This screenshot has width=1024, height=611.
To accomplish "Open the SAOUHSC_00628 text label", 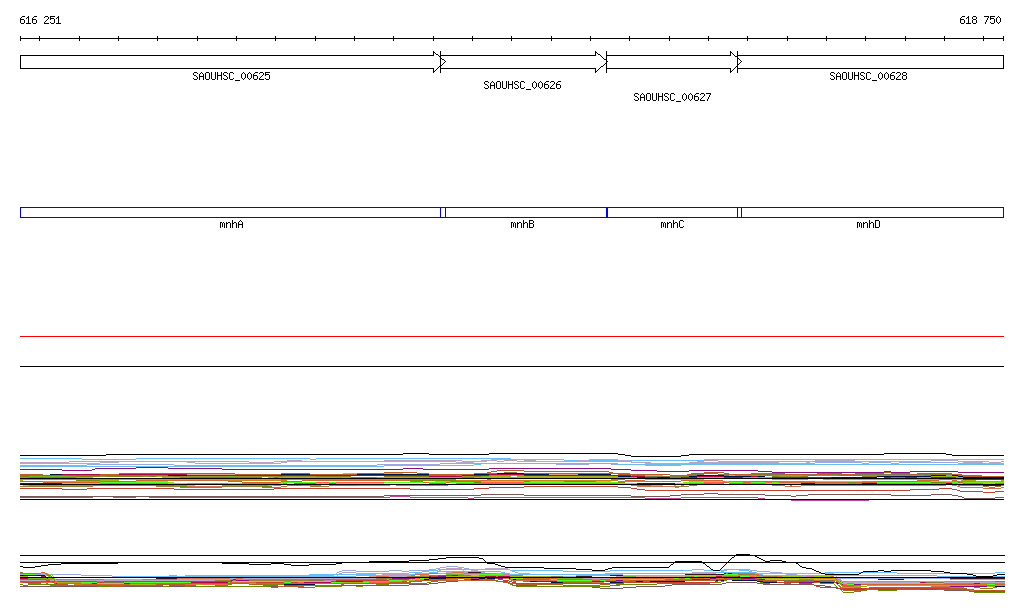I will [868, 77].
